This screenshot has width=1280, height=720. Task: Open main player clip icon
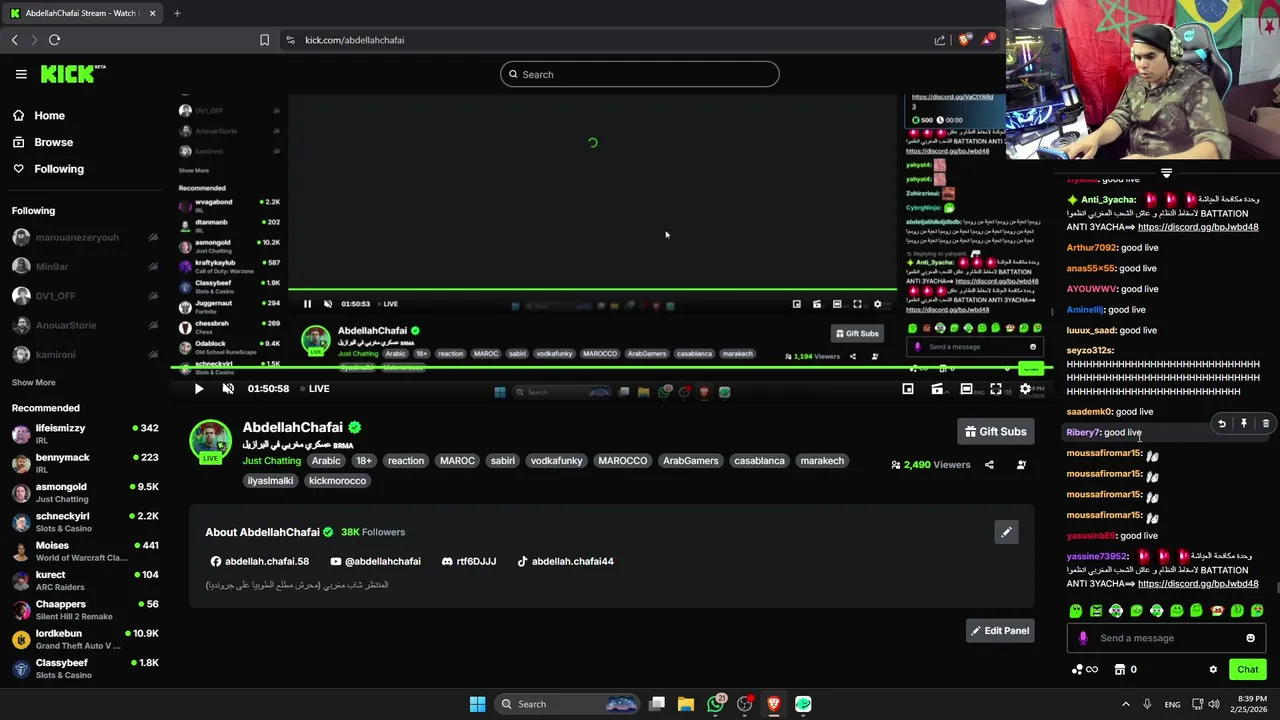click(937, 389)
